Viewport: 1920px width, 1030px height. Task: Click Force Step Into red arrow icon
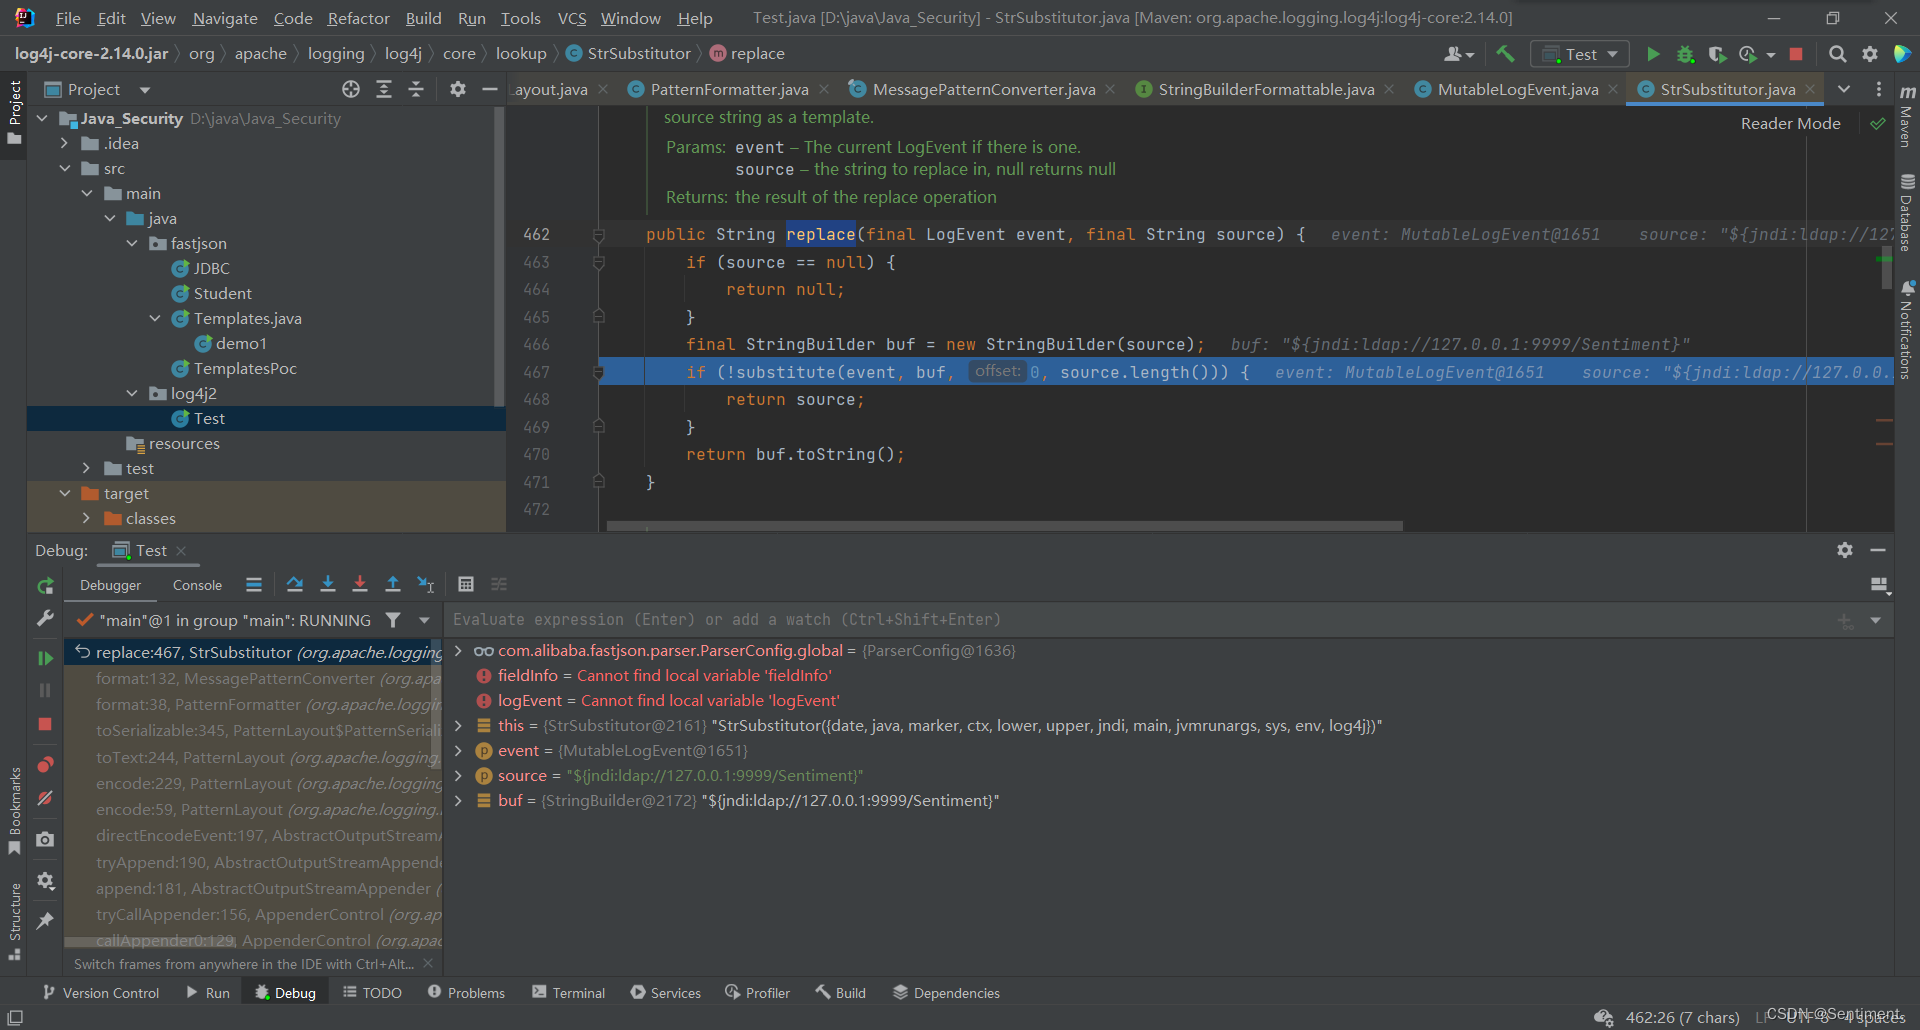[x=360, y=584]
